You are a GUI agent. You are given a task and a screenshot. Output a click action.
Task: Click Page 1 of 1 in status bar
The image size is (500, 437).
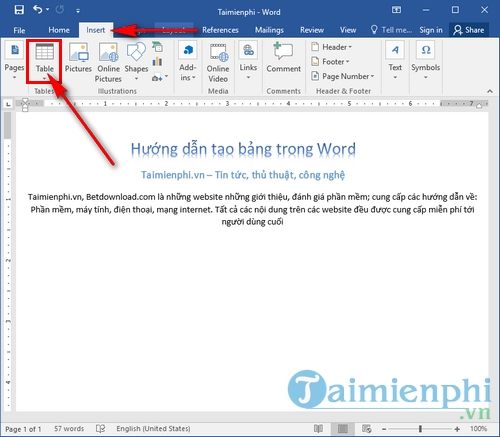coord(23,429)
